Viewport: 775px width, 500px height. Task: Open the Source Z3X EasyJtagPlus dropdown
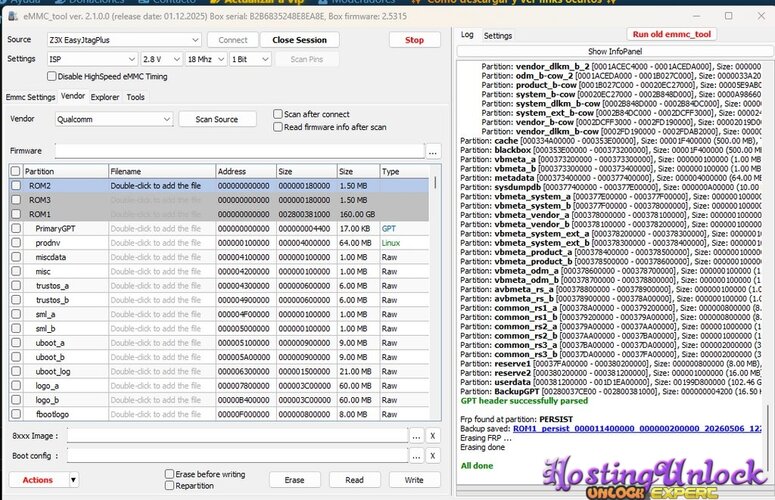pos(124,40)
